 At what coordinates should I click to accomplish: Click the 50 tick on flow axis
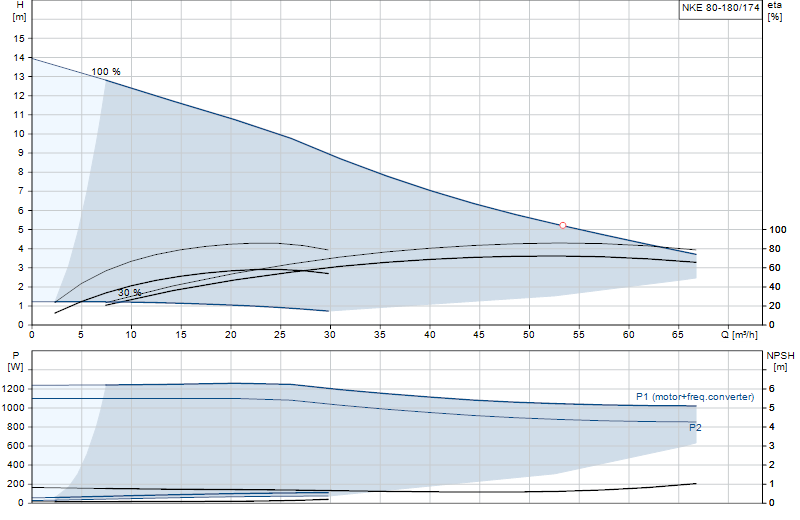529,335
